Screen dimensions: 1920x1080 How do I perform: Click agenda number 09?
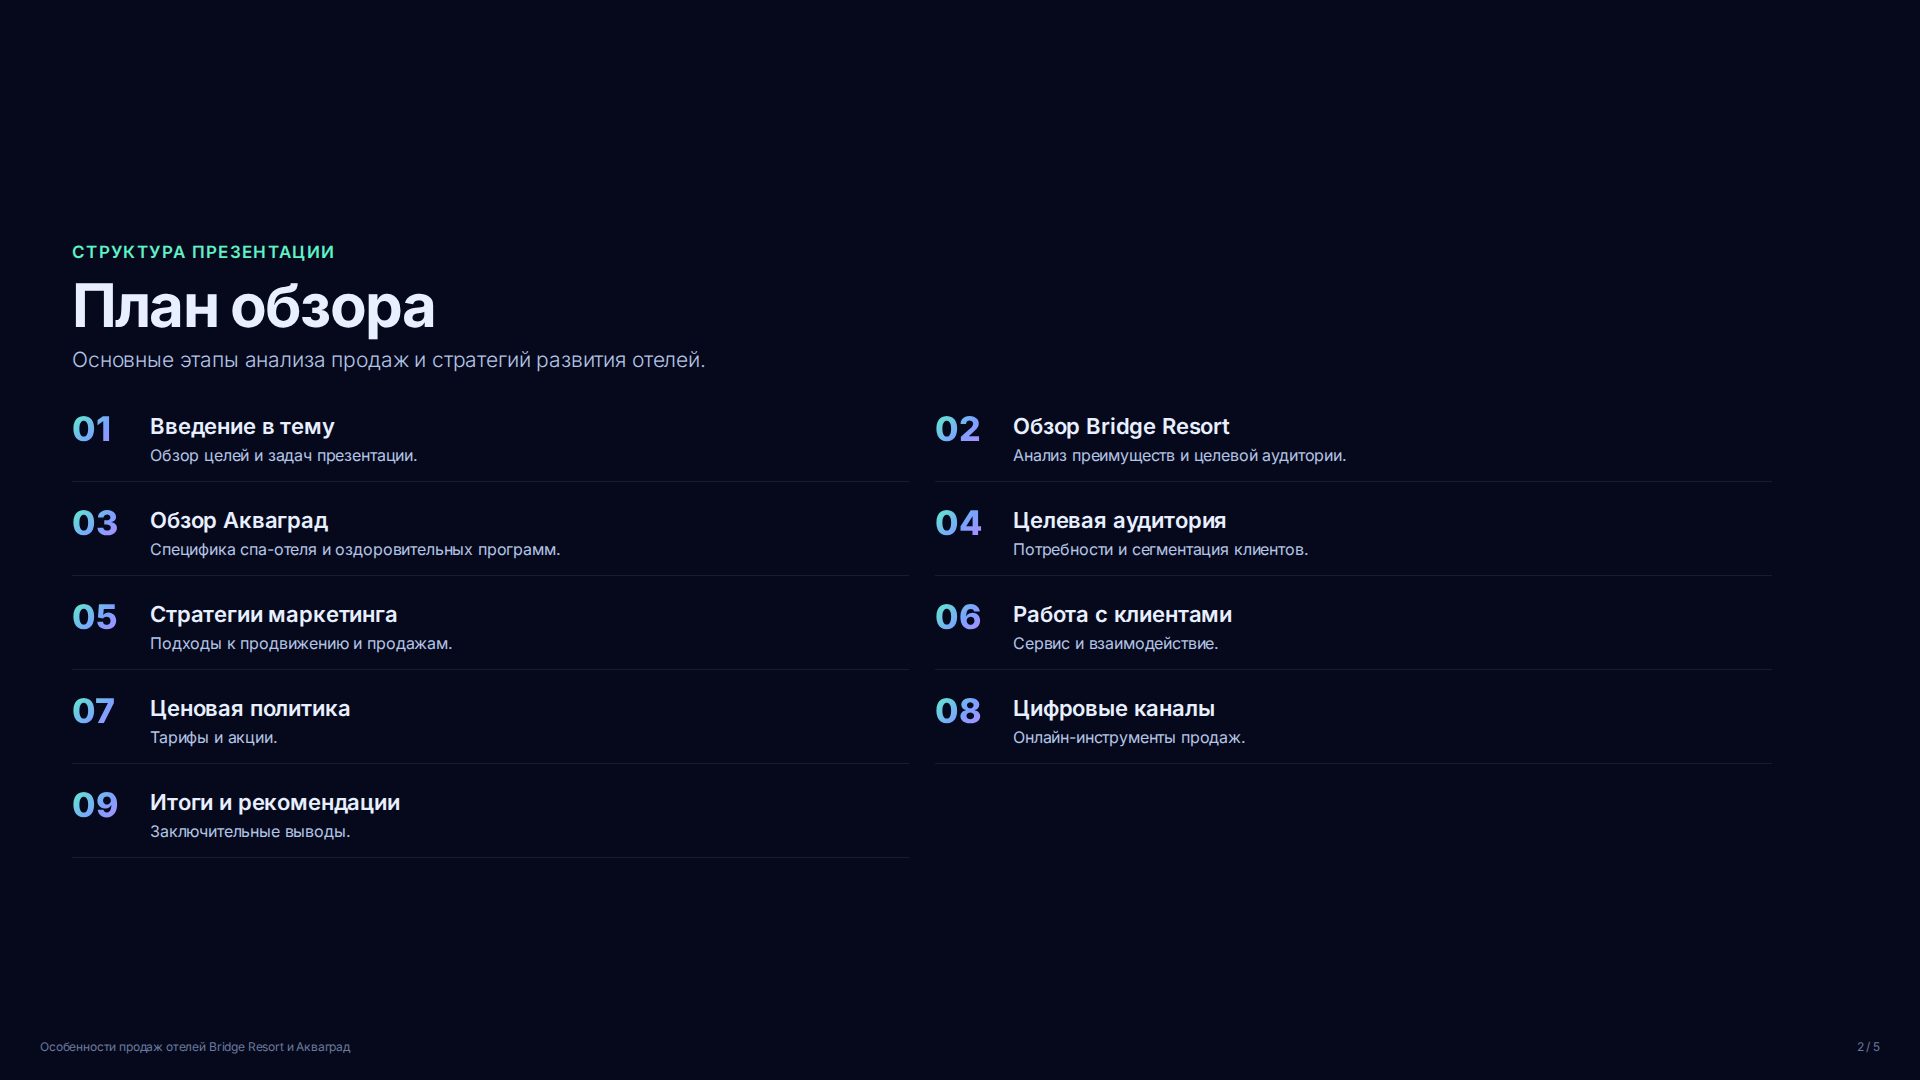tap(95, 805)
